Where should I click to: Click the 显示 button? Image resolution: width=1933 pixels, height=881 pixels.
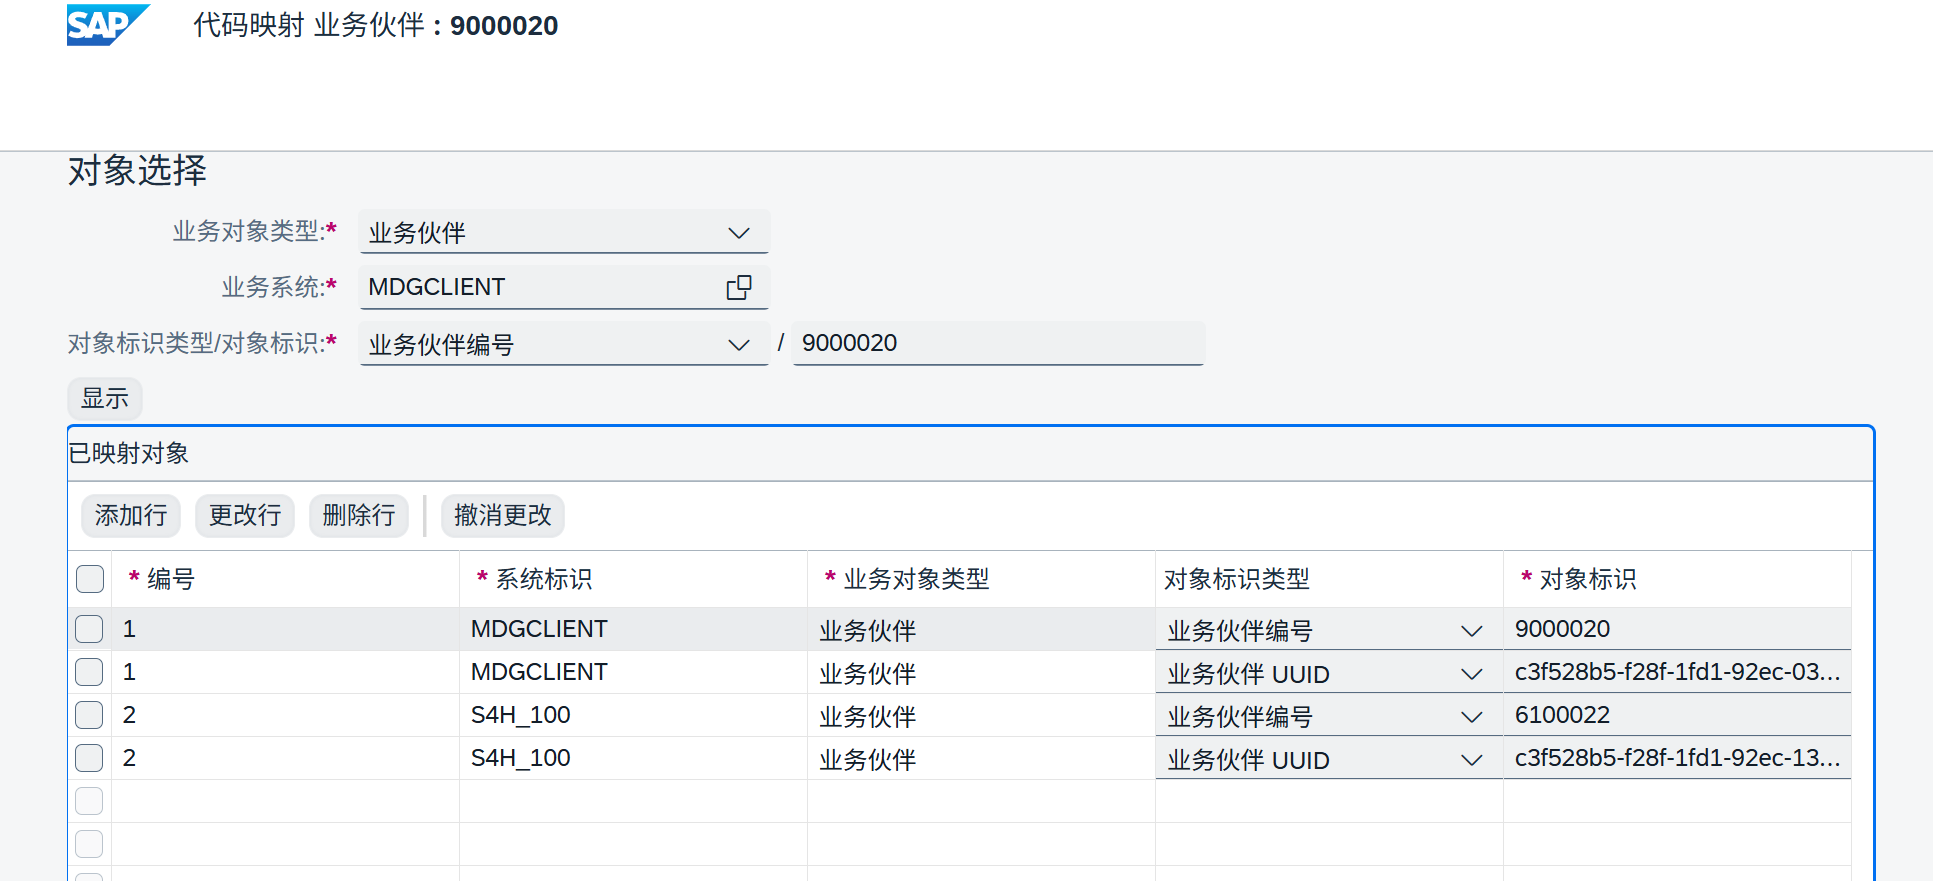pos(105,398)
